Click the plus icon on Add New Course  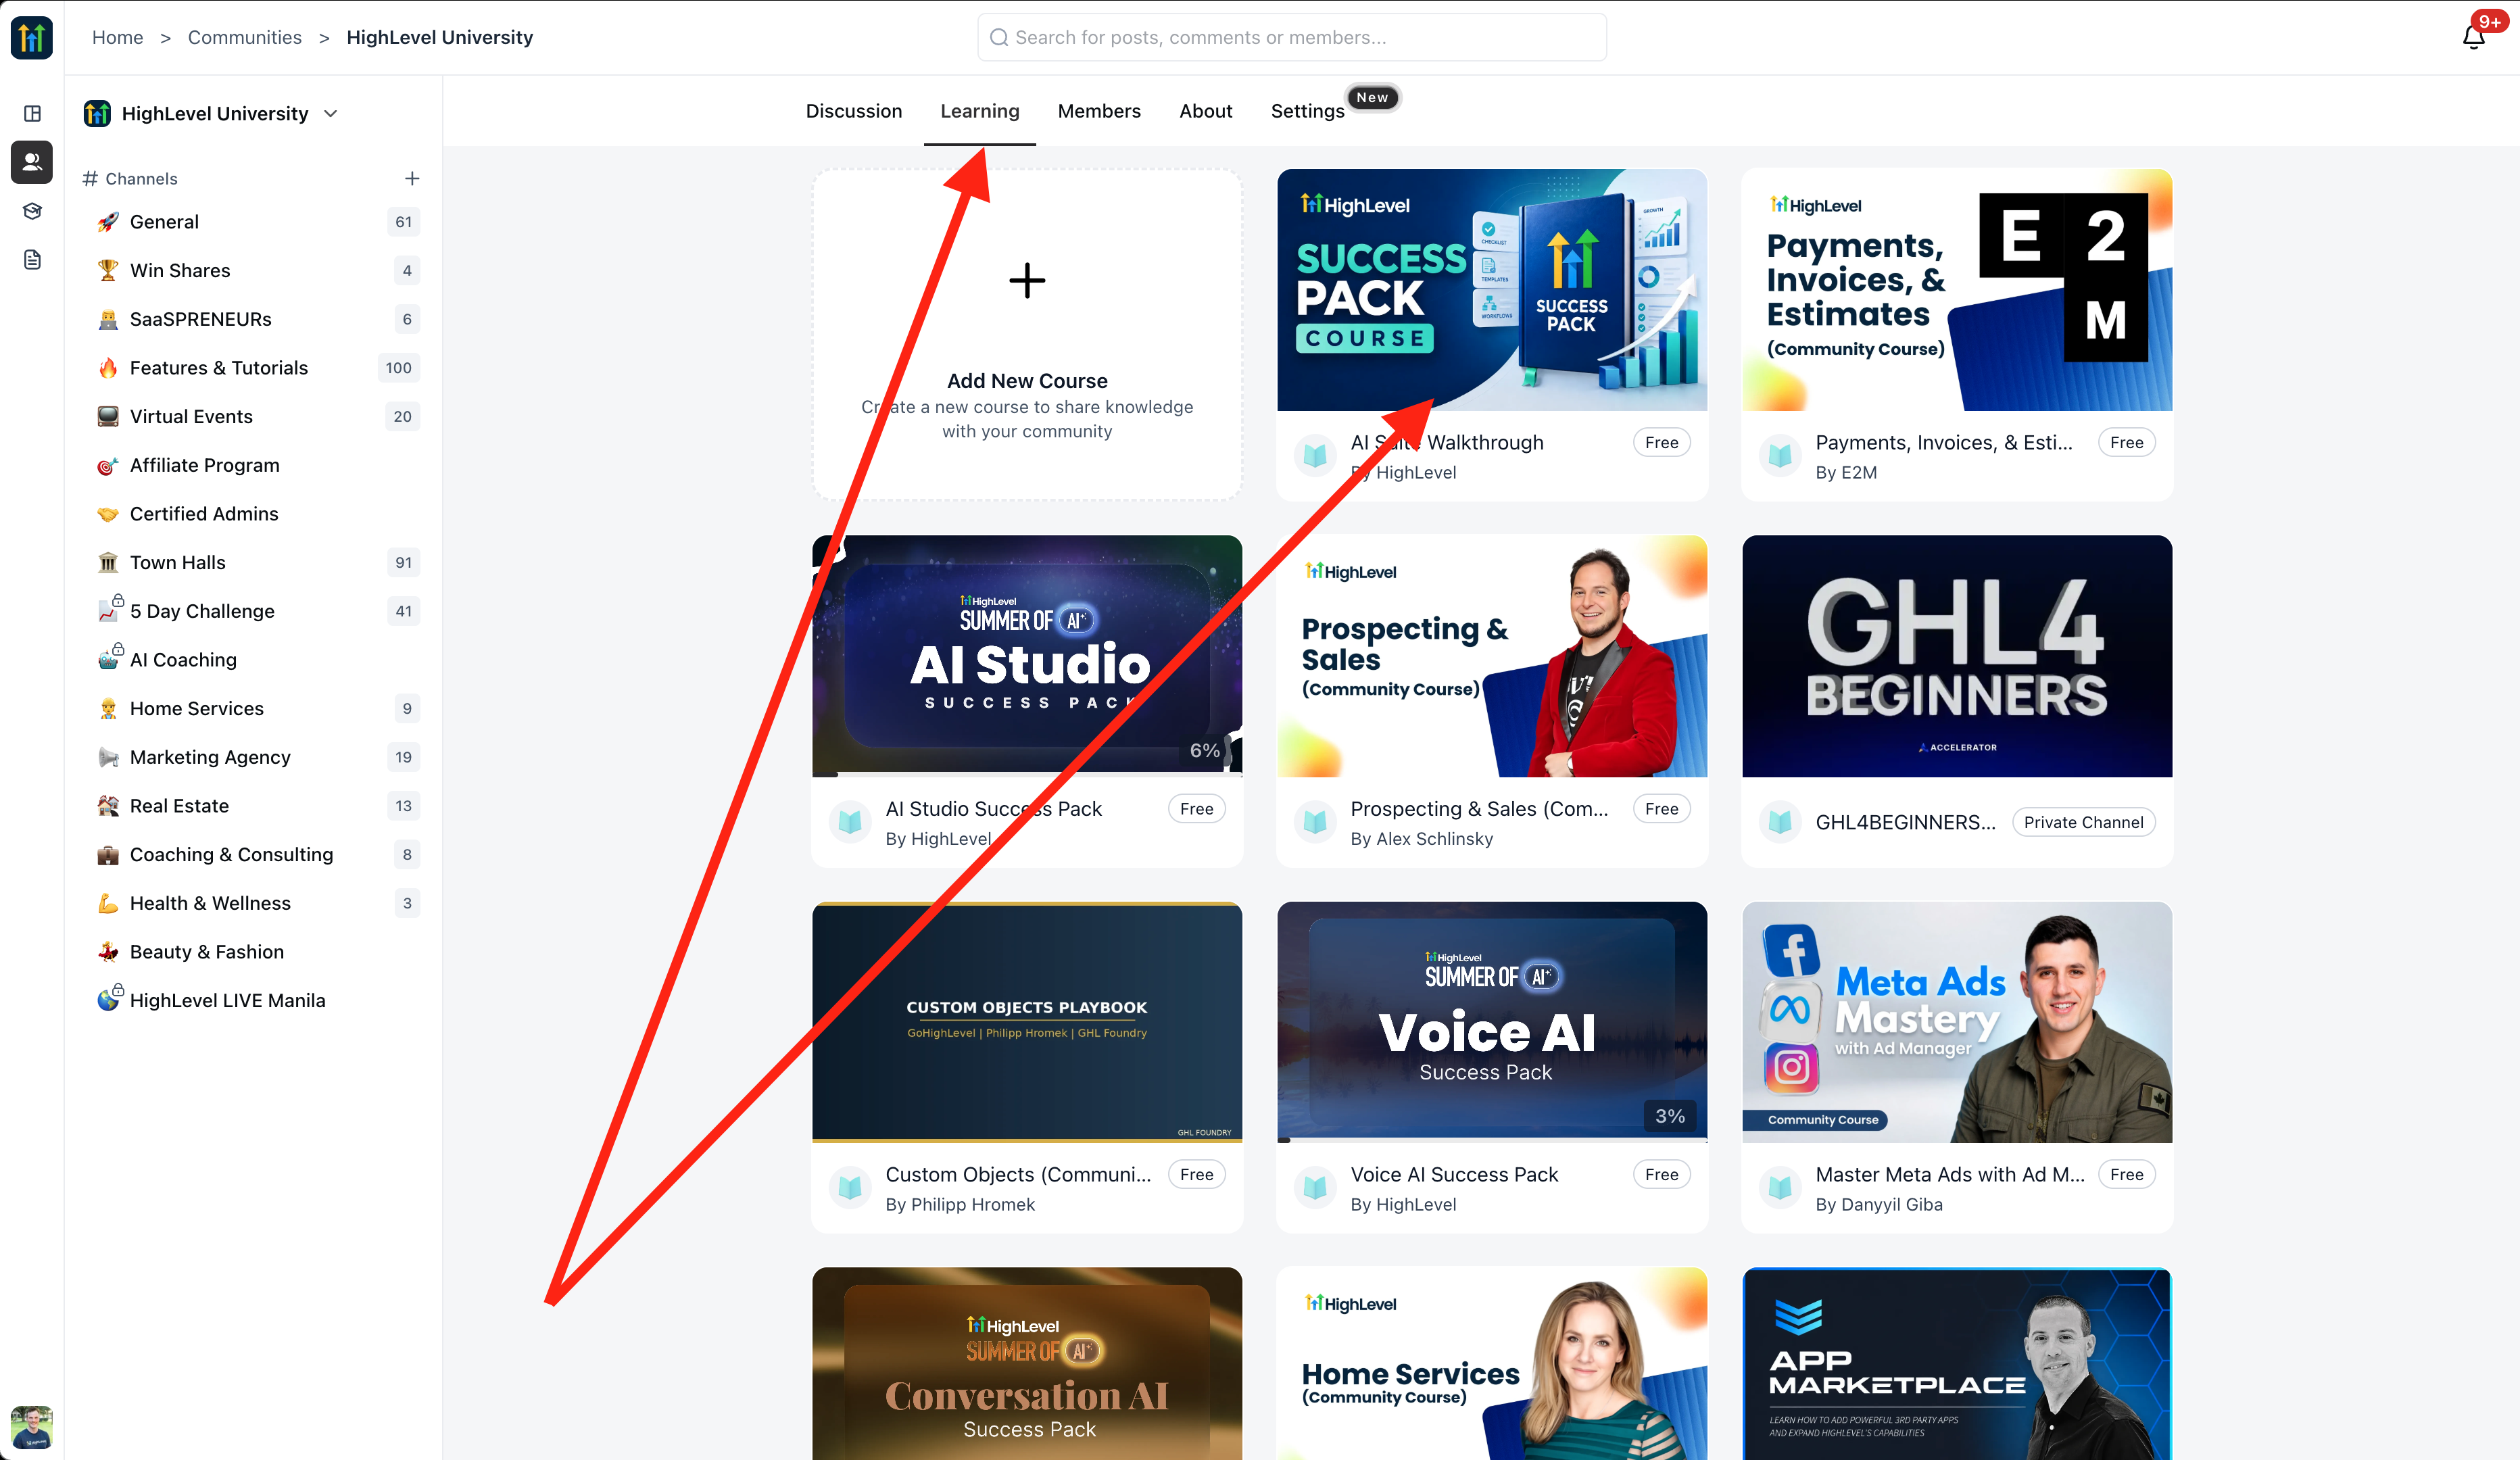(x=1027, y=280)
